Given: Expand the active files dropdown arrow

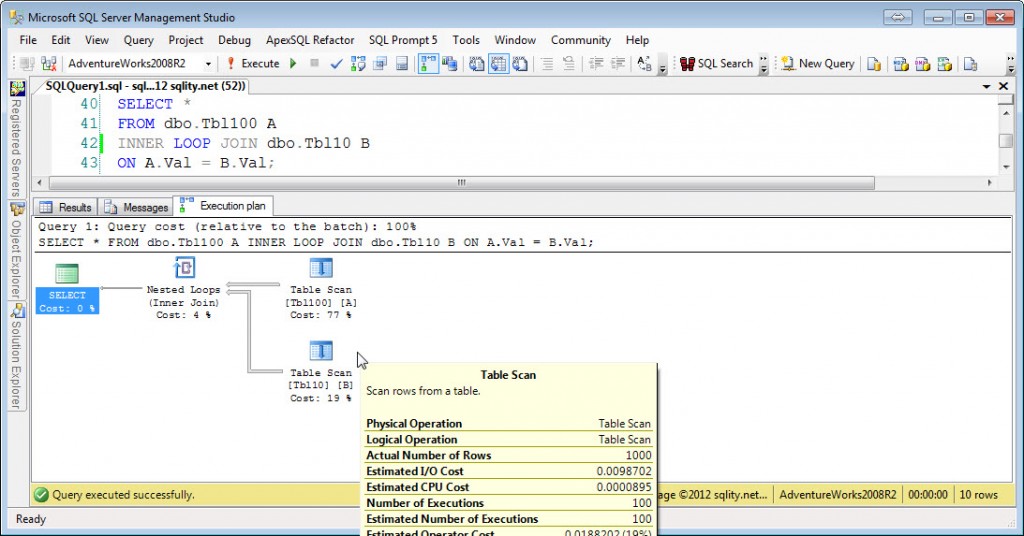Looking at the screenshot, I should [986, 86].
